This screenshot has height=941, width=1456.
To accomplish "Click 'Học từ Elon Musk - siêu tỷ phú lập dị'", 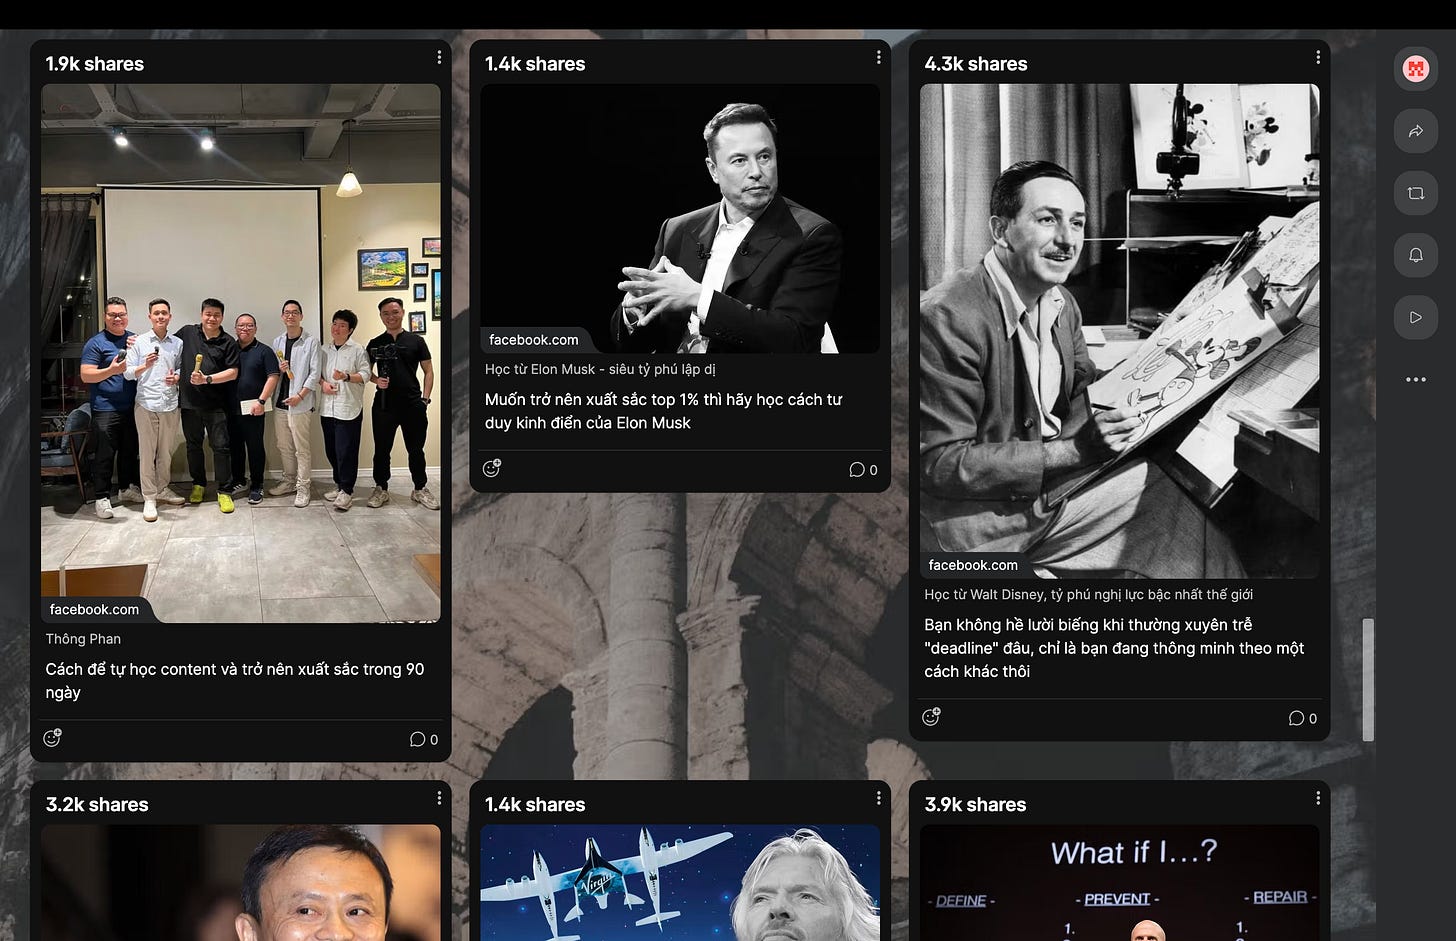I will coord(600,369).
